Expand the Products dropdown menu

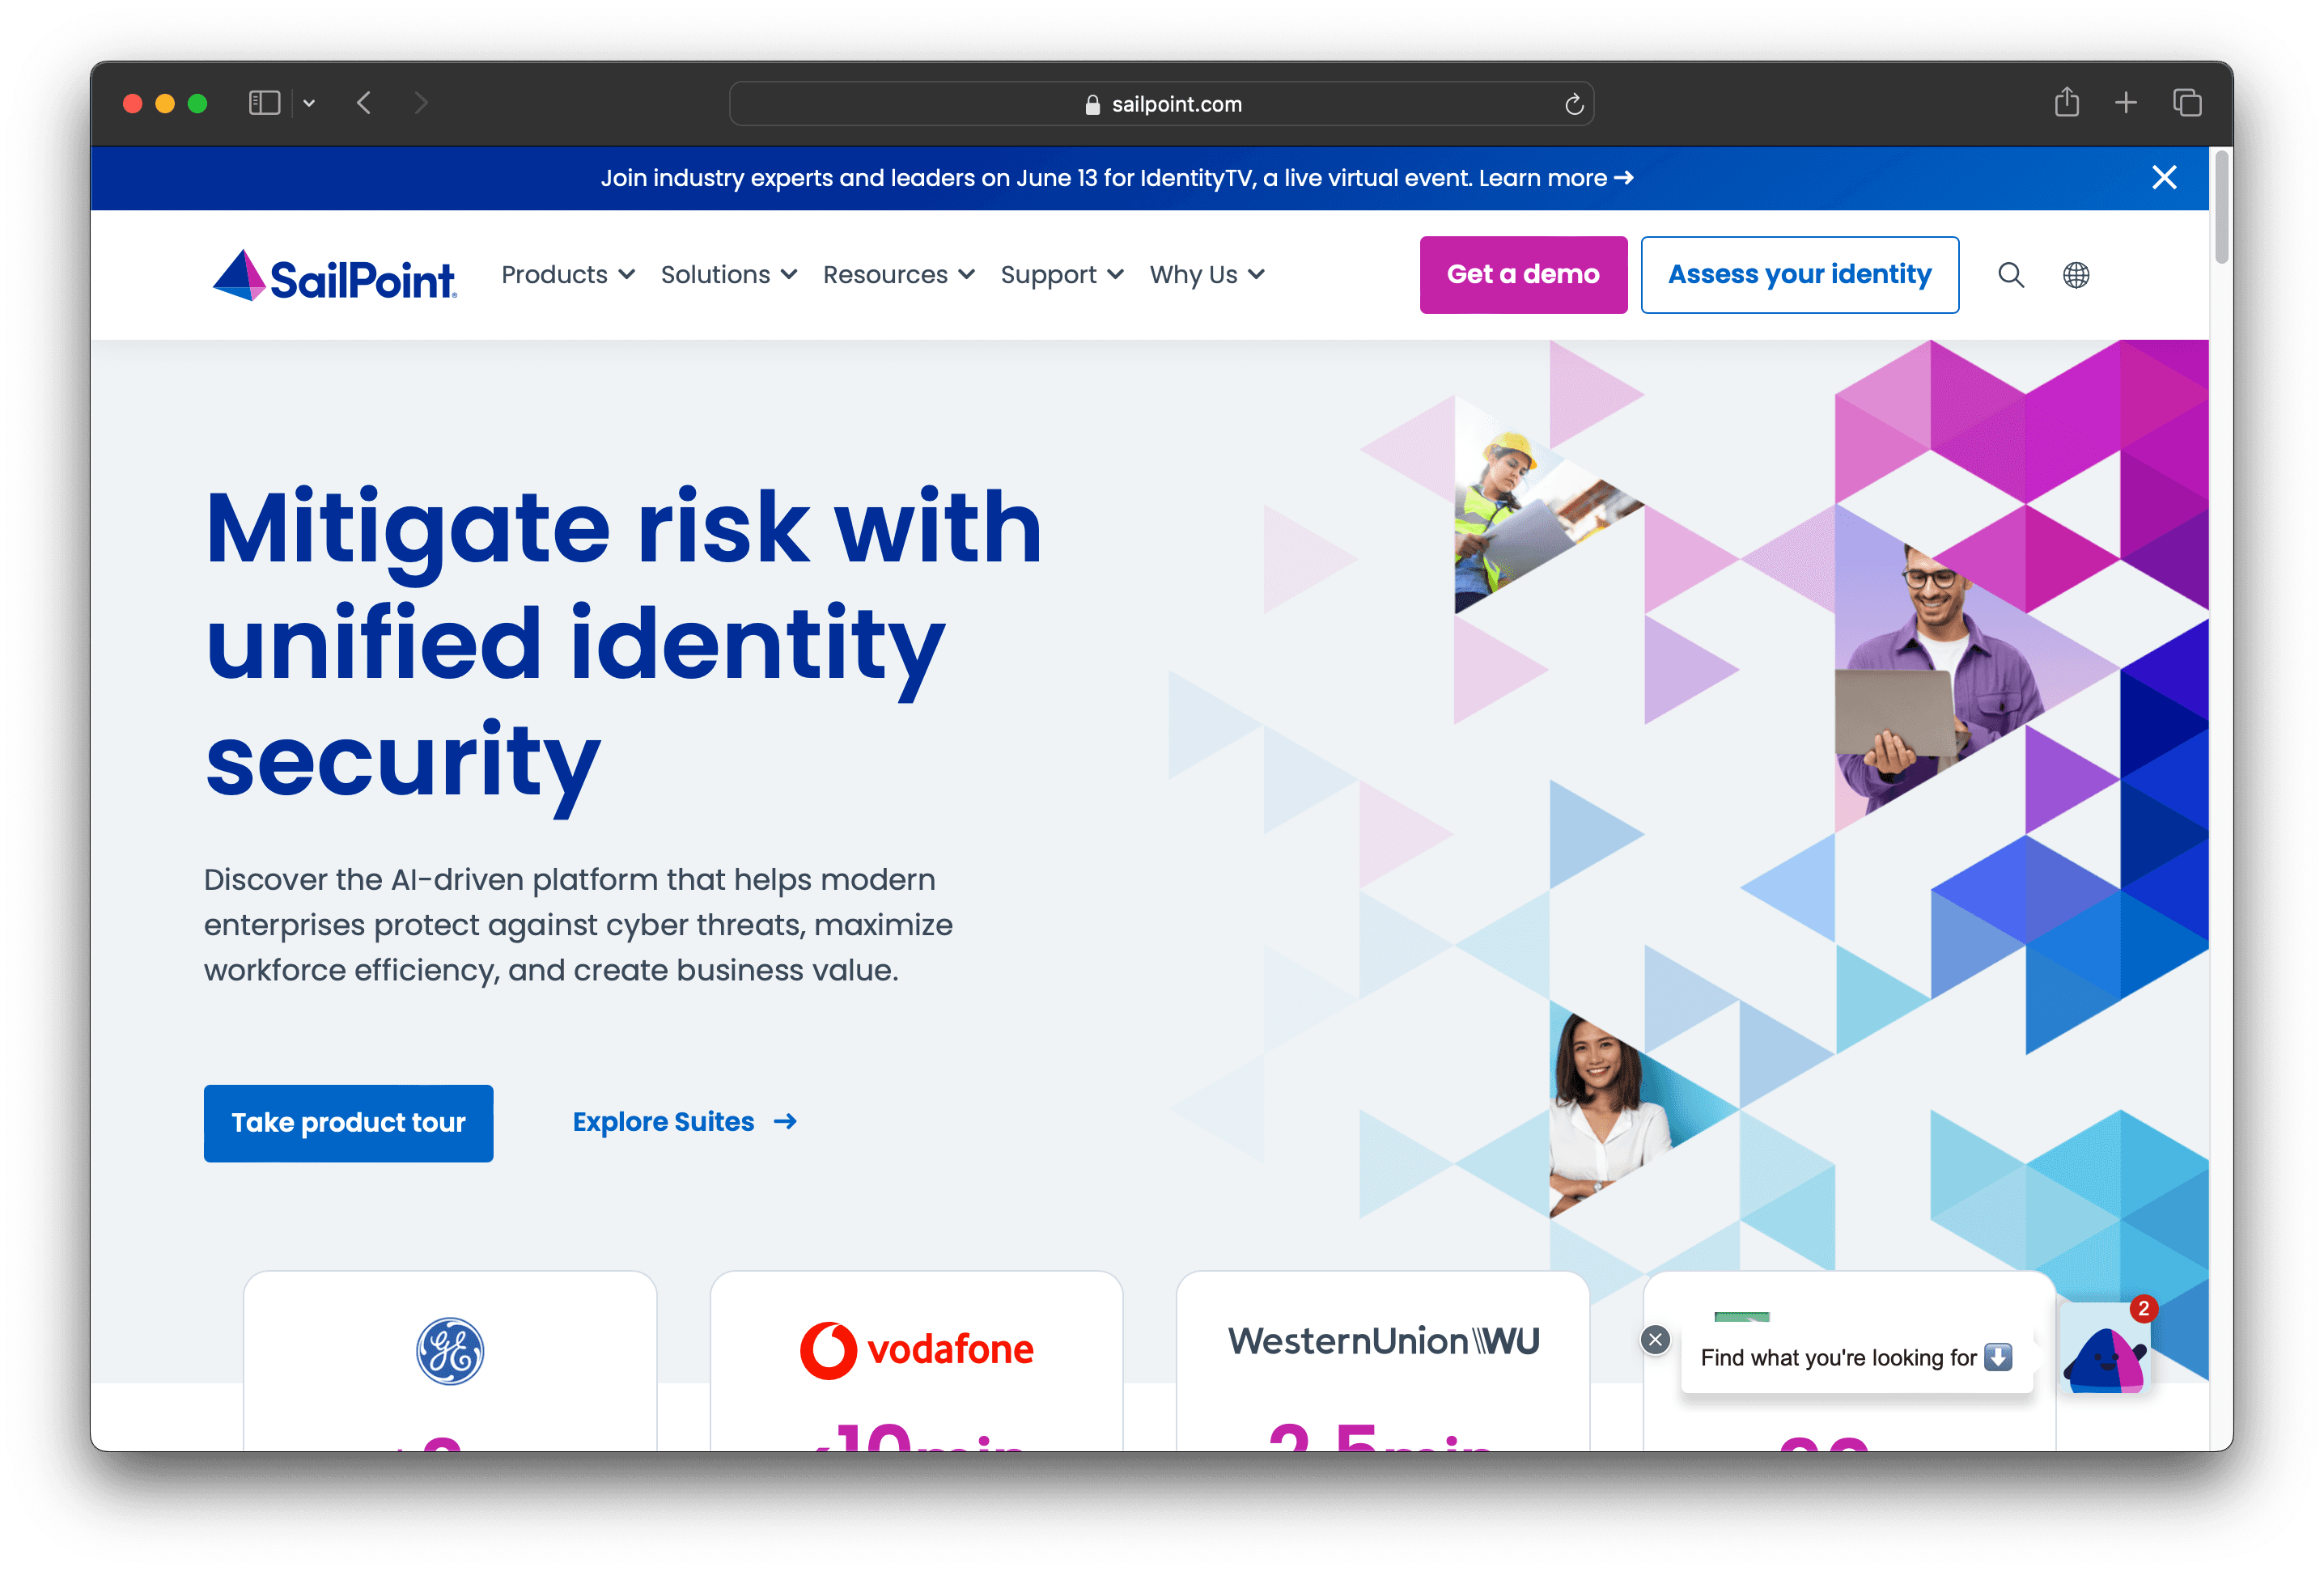coord(568,275)
